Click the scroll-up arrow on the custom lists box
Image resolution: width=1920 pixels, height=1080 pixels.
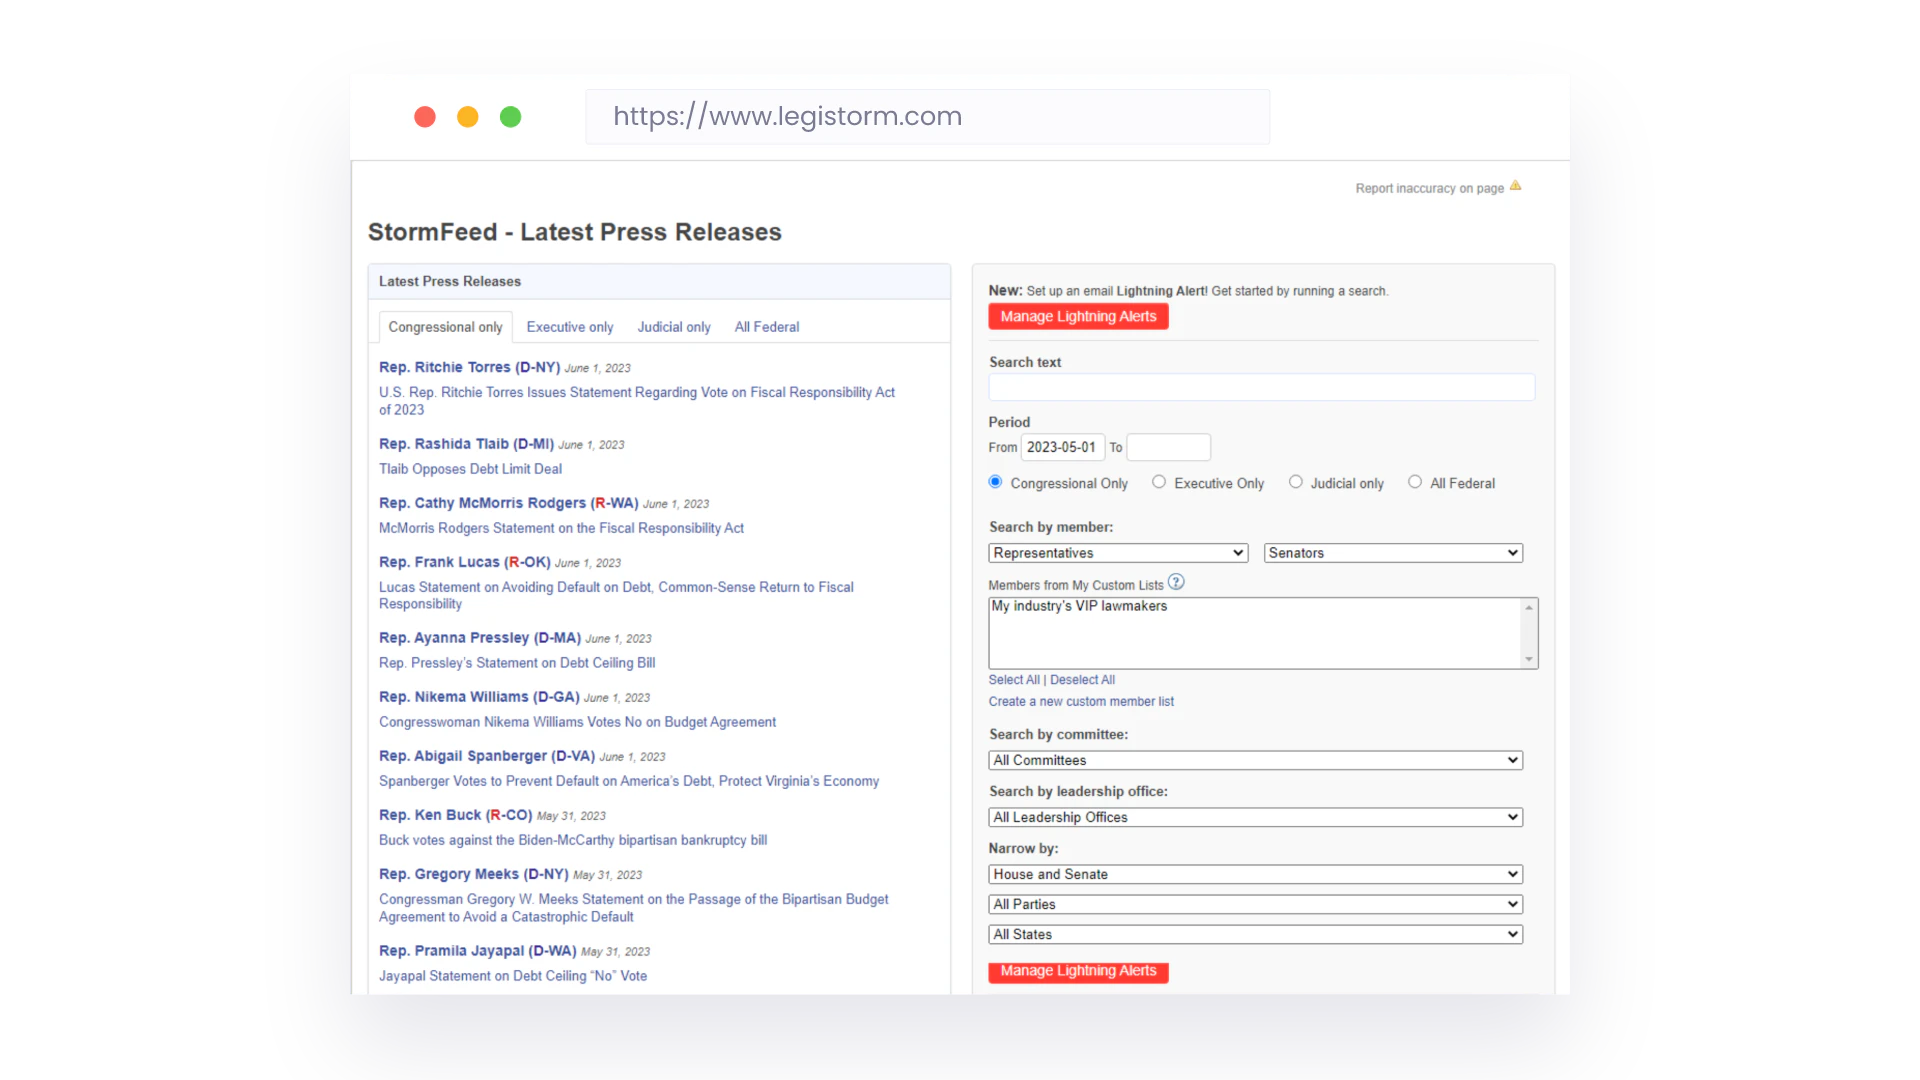[x=1528, y=607]
